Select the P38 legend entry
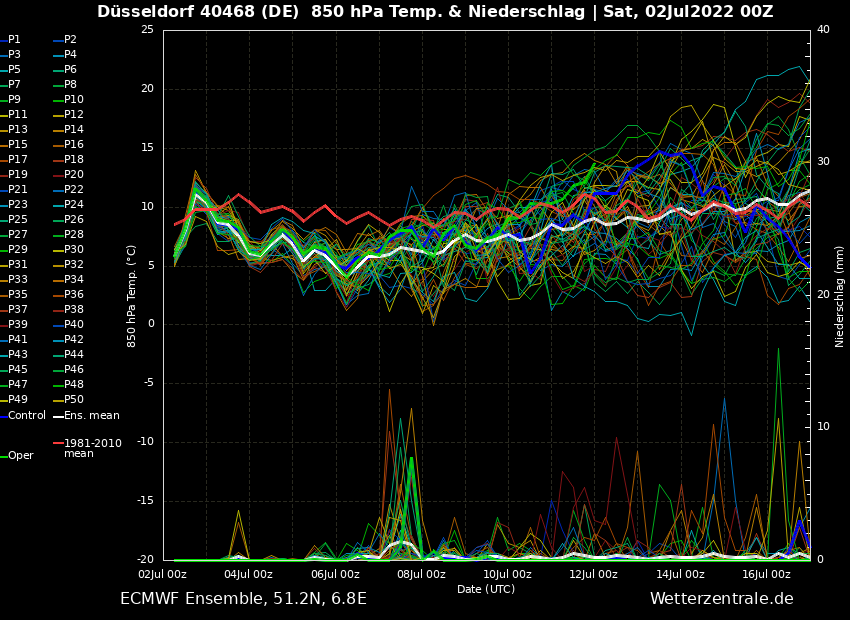Screen dimensions: 850x620 point(74,310)
